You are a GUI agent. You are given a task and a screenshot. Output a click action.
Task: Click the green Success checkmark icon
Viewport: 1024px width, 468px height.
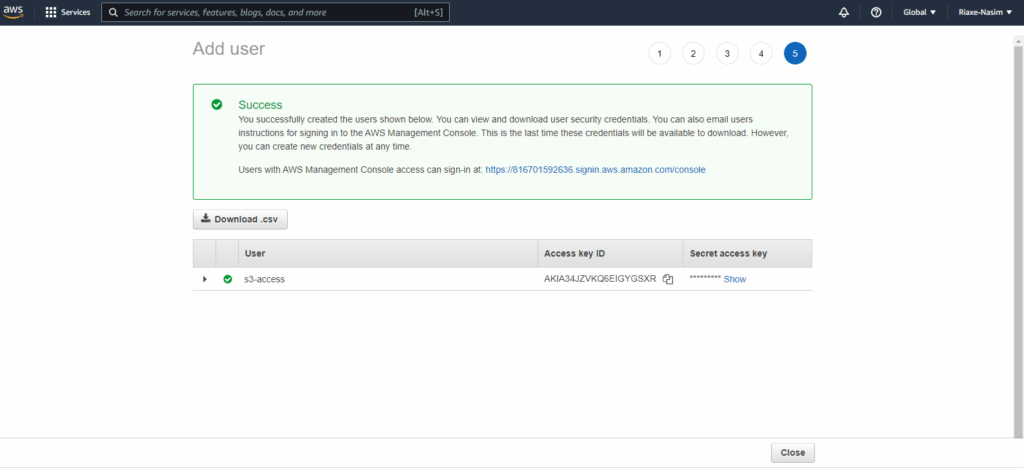[x=216, y=105]
